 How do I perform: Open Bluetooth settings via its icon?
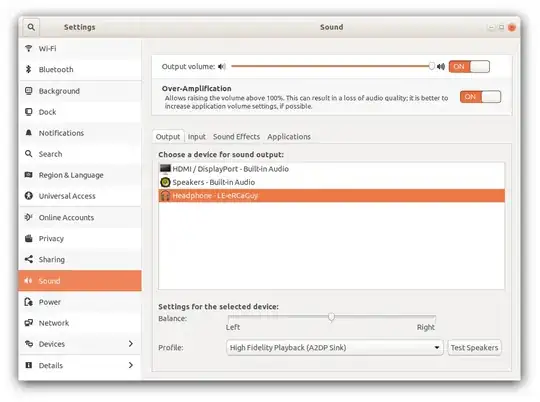pos(29,69)
